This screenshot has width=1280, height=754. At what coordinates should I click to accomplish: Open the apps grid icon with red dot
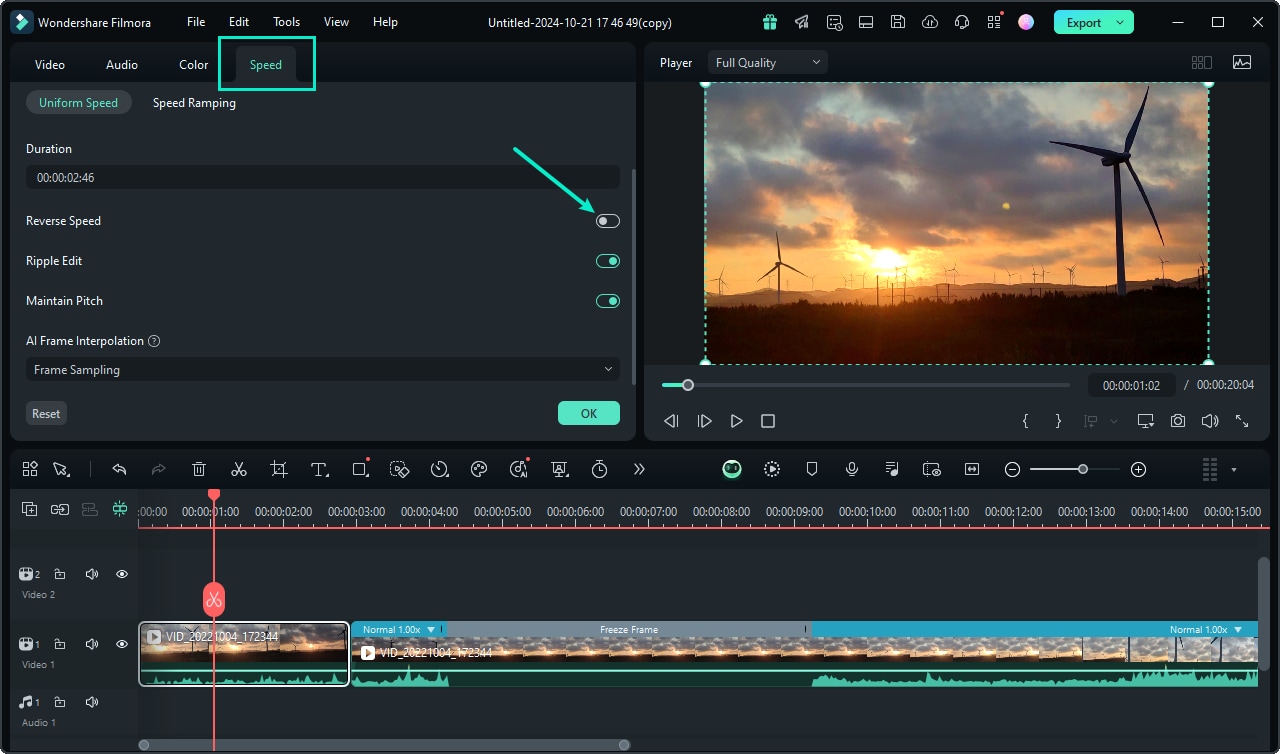tap(994, 22)
